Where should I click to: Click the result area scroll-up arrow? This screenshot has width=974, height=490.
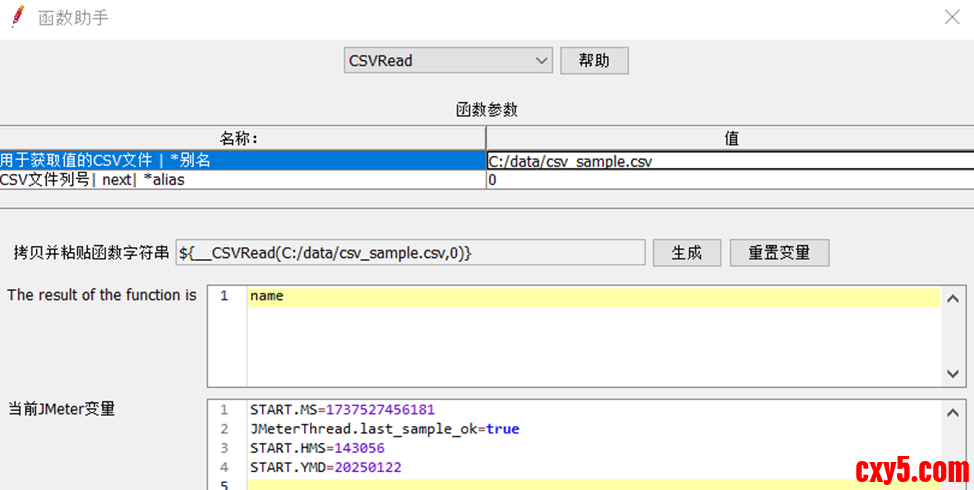coord(953,297)
